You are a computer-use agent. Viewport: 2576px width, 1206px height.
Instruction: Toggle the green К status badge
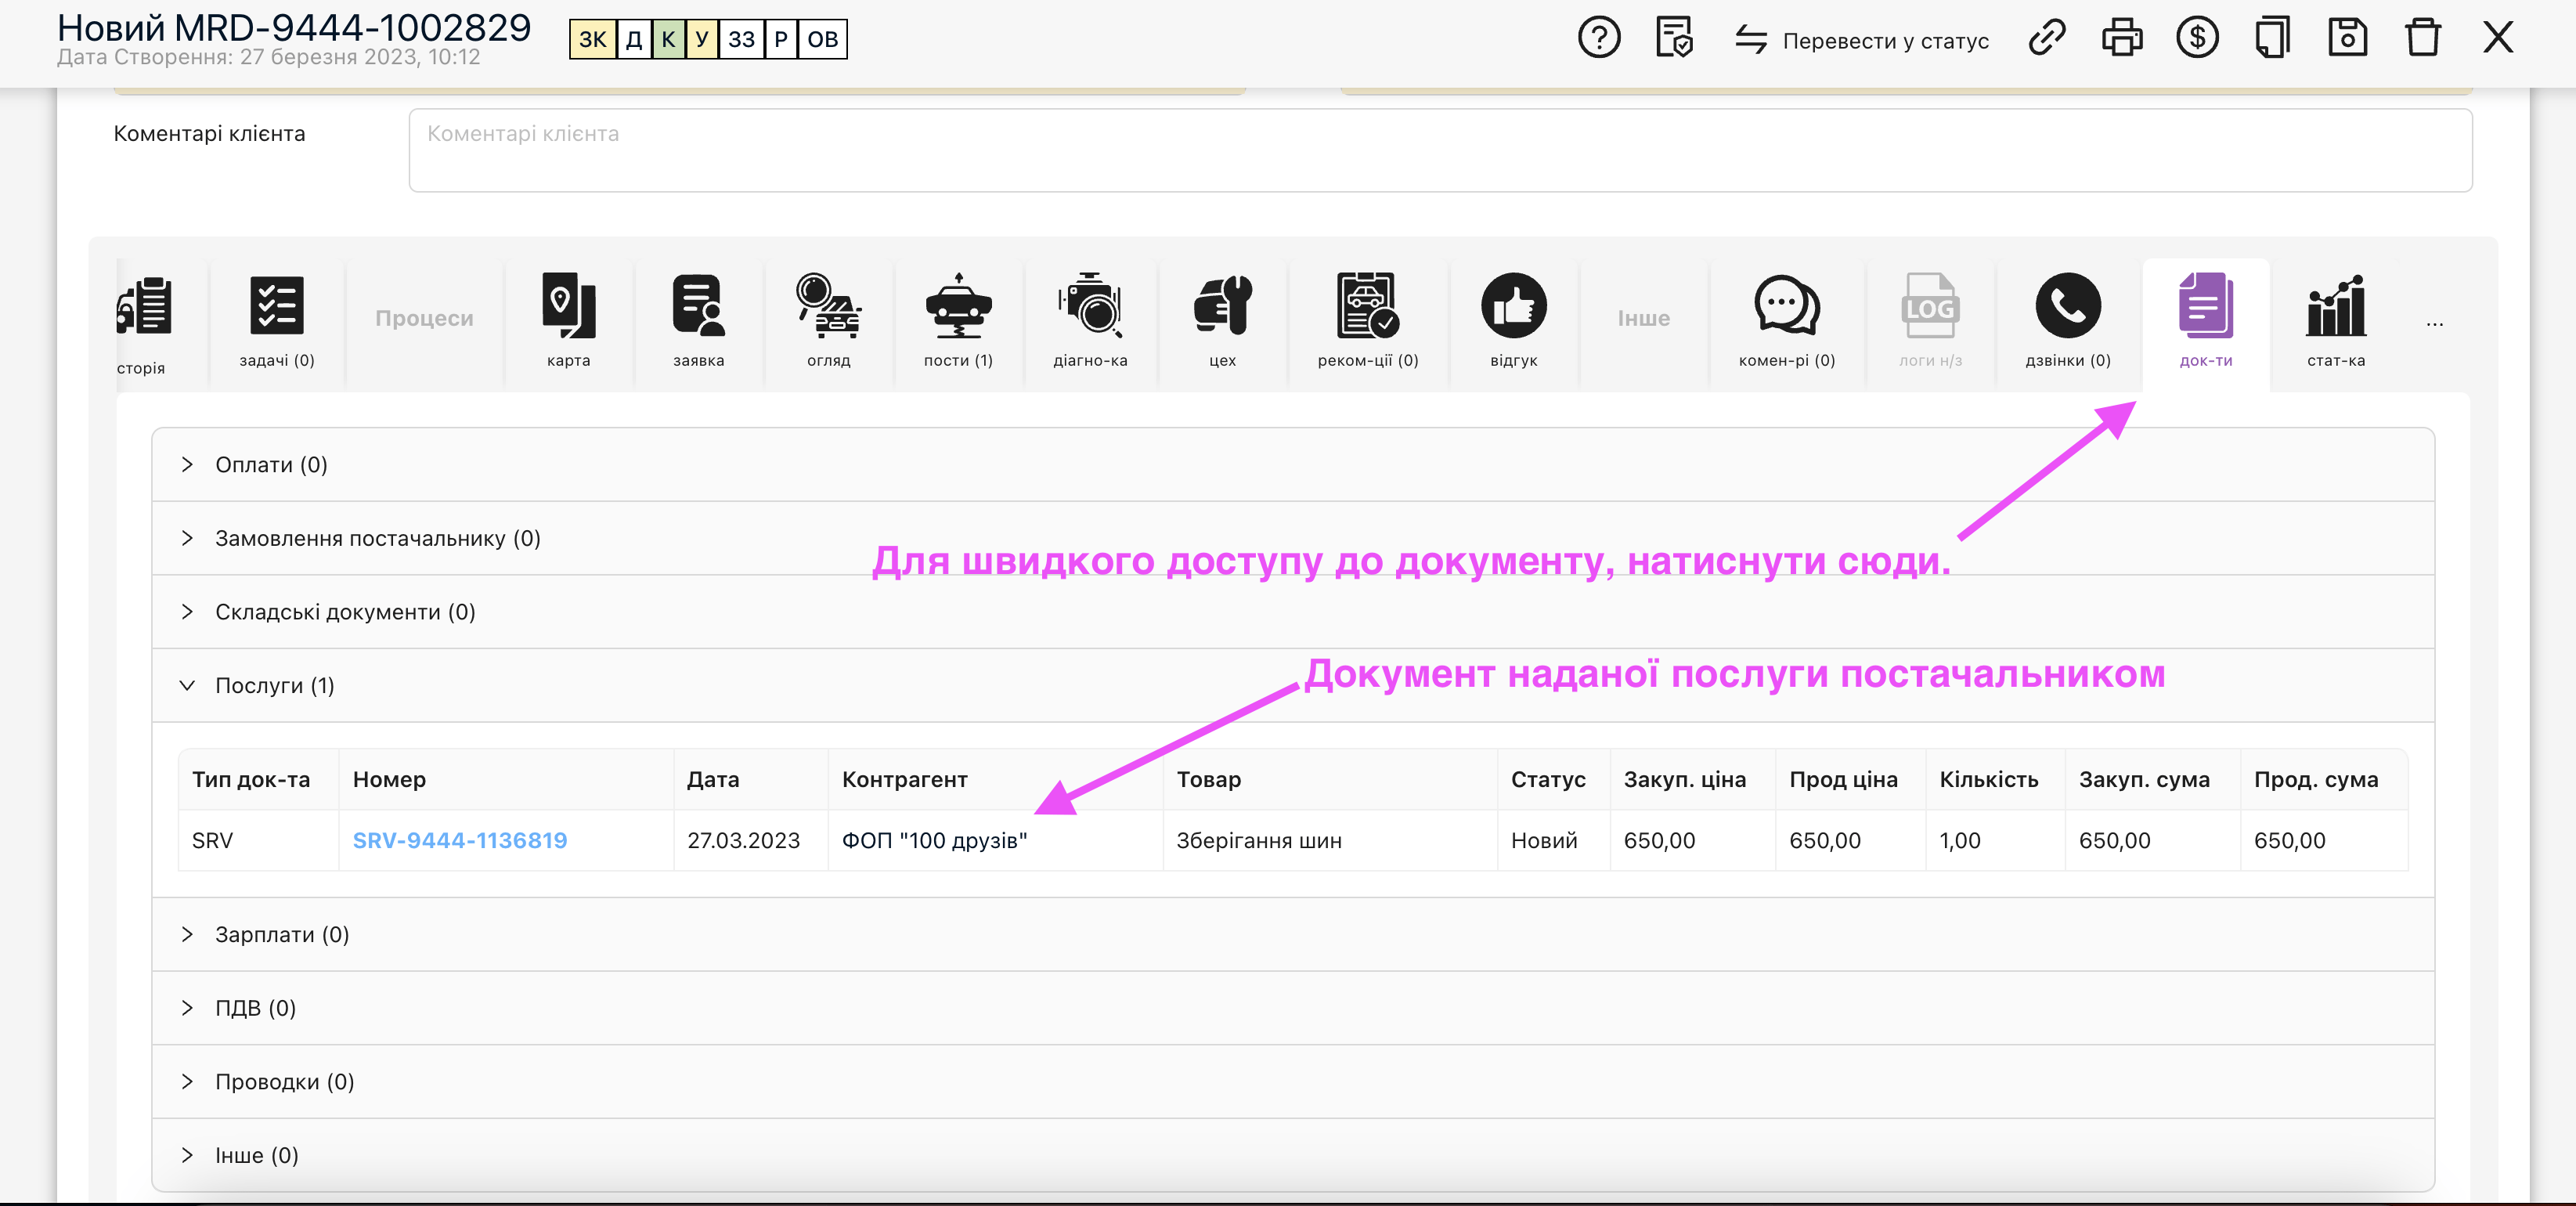click(x=668, y=40)
